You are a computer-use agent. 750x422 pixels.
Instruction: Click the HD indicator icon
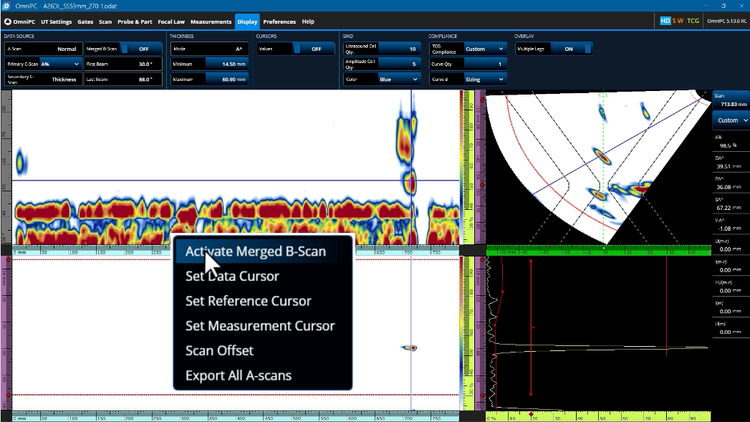point(665,21)
